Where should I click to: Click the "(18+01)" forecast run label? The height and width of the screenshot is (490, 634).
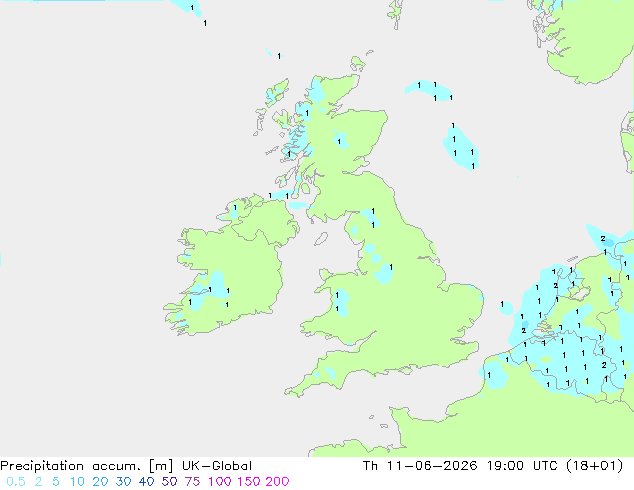point(594,466)
